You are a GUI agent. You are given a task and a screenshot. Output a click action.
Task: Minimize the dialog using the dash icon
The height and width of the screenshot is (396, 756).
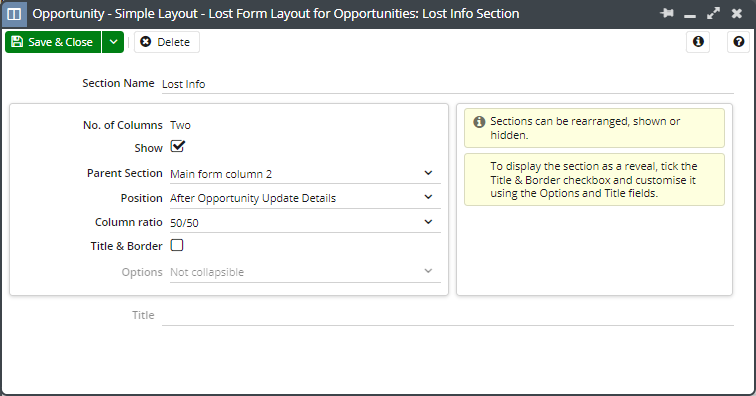tap(690, 15)
